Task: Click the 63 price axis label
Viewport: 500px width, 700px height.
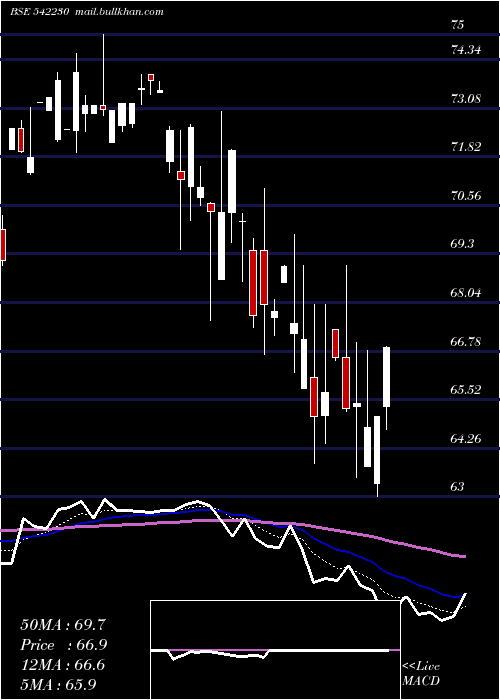Action: tap(458, 487)
